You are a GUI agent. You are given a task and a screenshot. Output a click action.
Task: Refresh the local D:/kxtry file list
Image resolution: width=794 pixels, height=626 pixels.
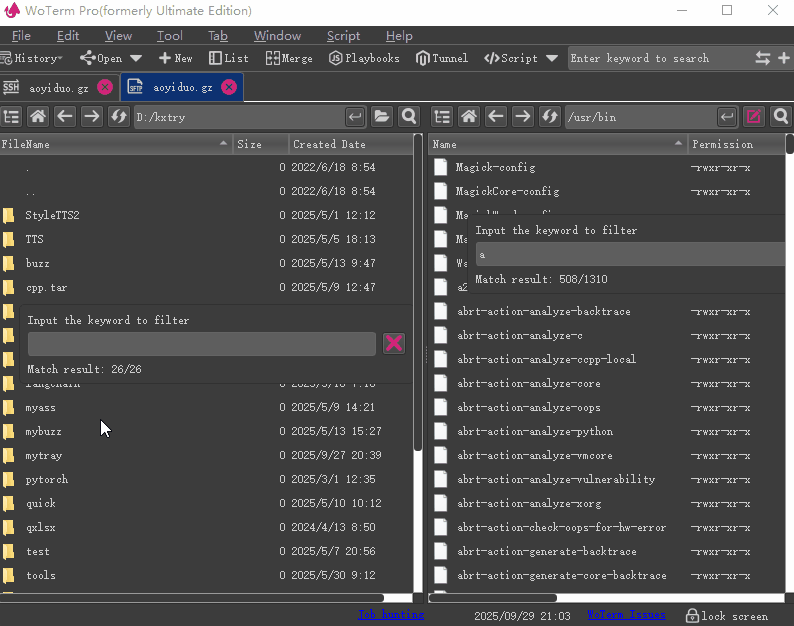118,117
